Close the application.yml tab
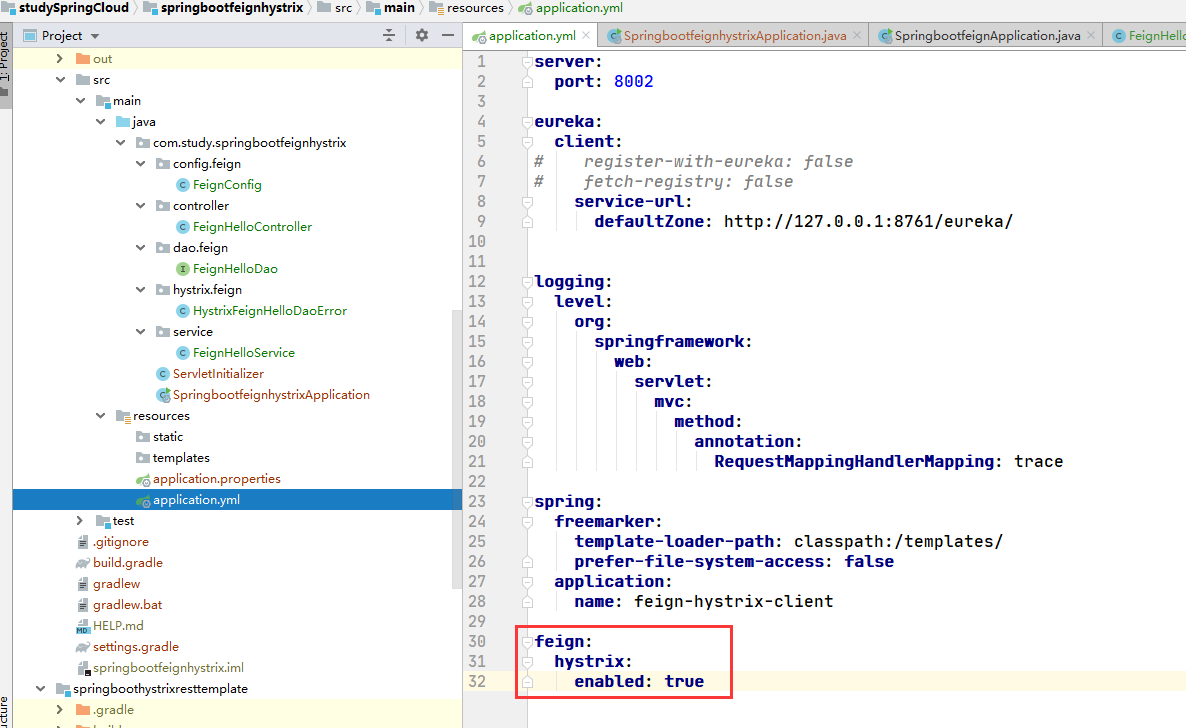This screenshot has width=1186, height=728. (x=586, y=36)
